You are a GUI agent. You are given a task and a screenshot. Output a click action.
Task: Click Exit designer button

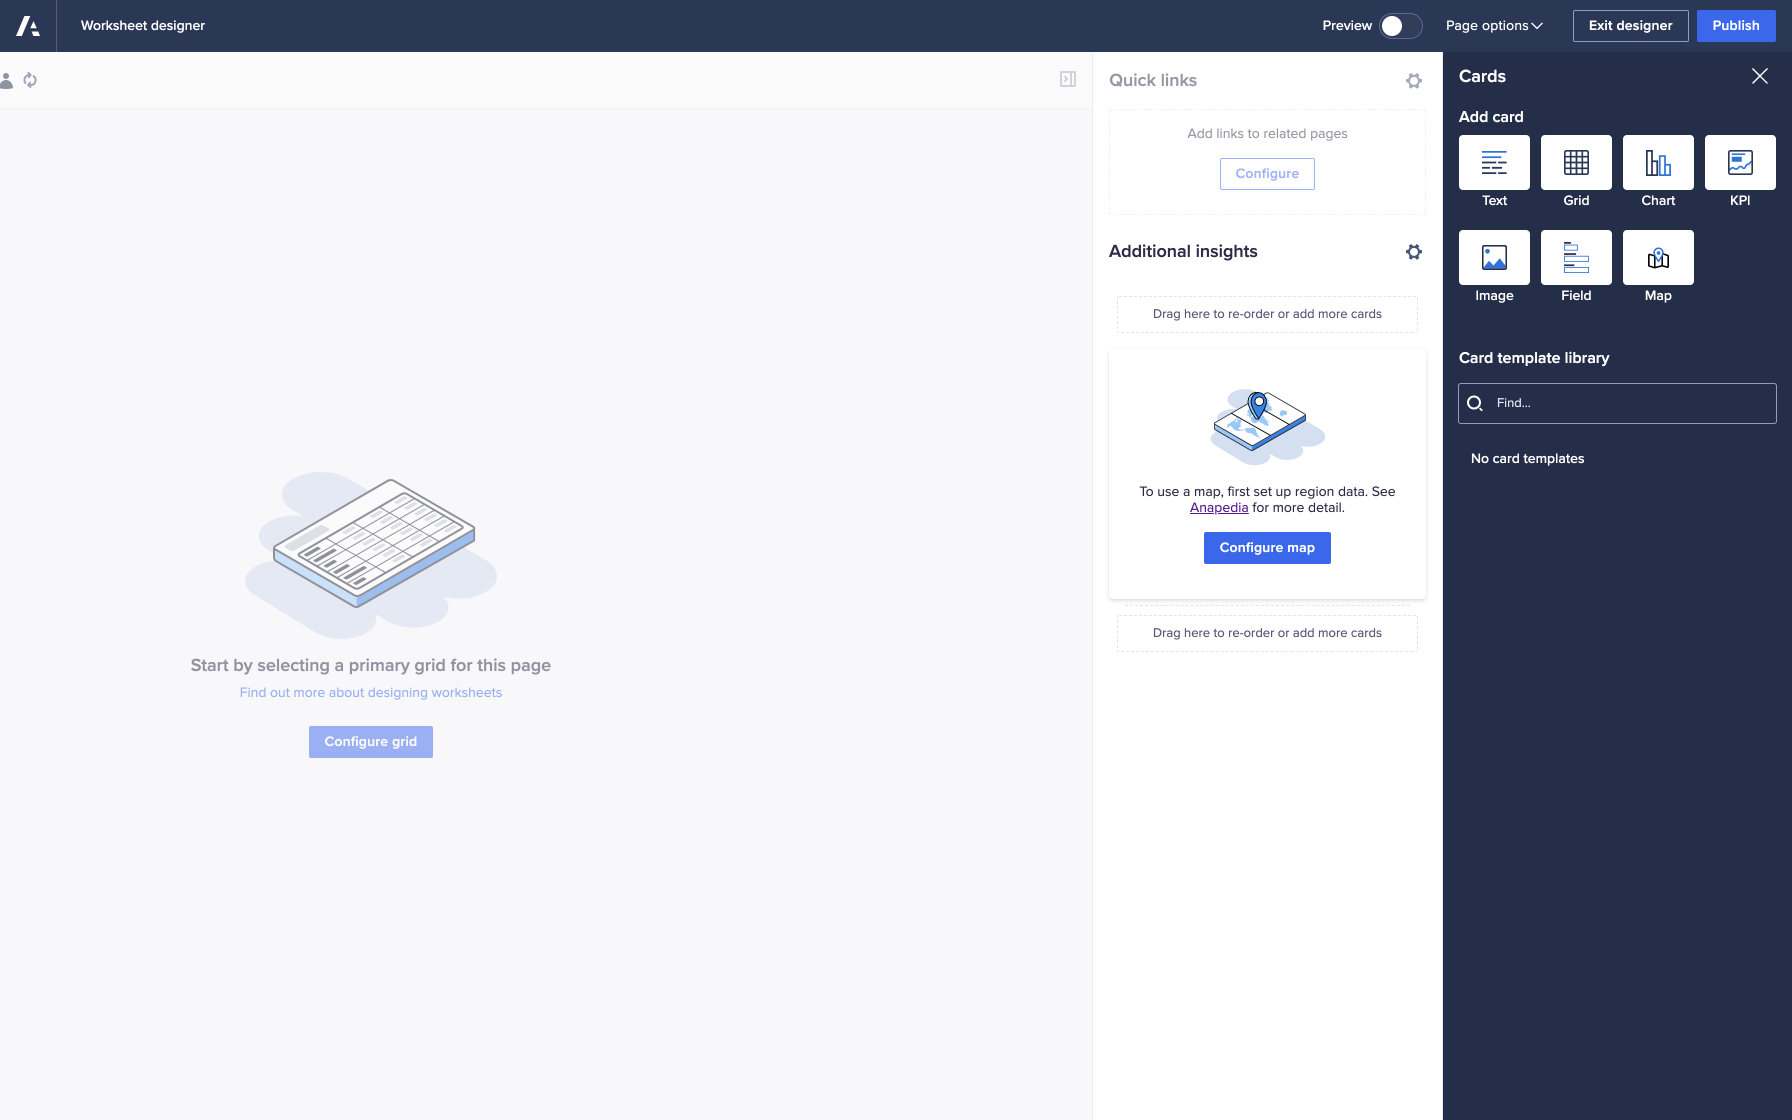click(1630, 26)
